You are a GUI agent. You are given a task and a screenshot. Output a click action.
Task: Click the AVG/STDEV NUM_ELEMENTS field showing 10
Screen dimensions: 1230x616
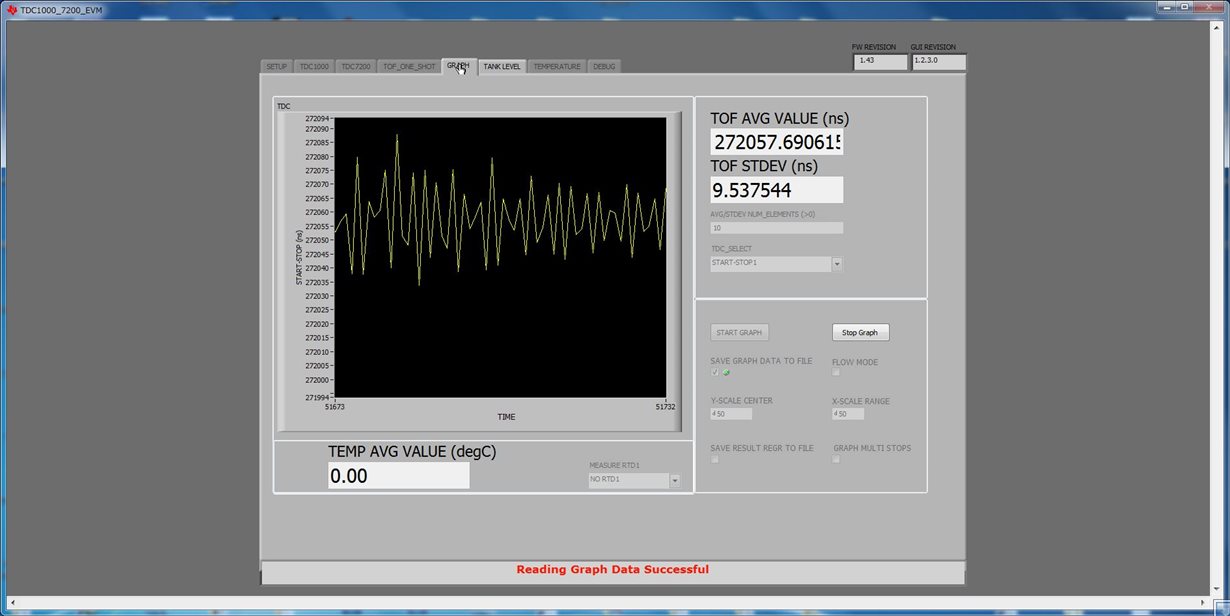pos(777,227)
